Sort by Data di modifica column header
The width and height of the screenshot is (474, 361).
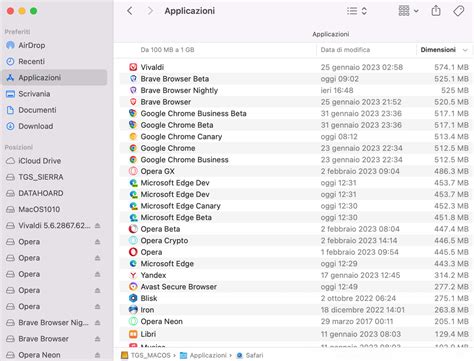click(345, 50)
